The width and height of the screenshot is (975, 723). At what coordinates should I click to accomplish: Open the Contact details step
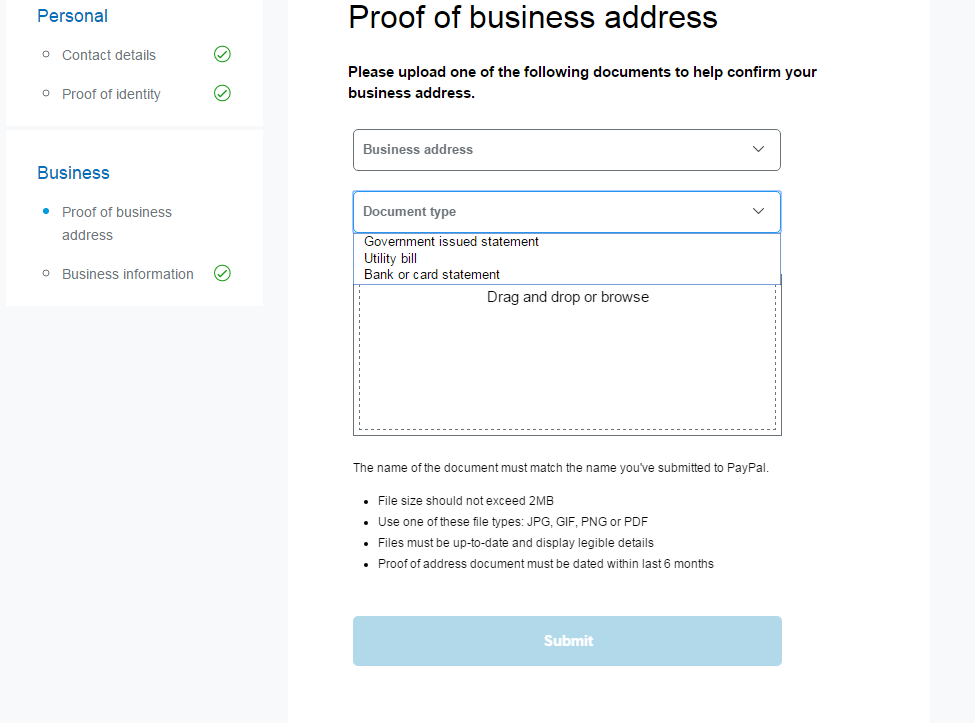(x=109, y=55)
